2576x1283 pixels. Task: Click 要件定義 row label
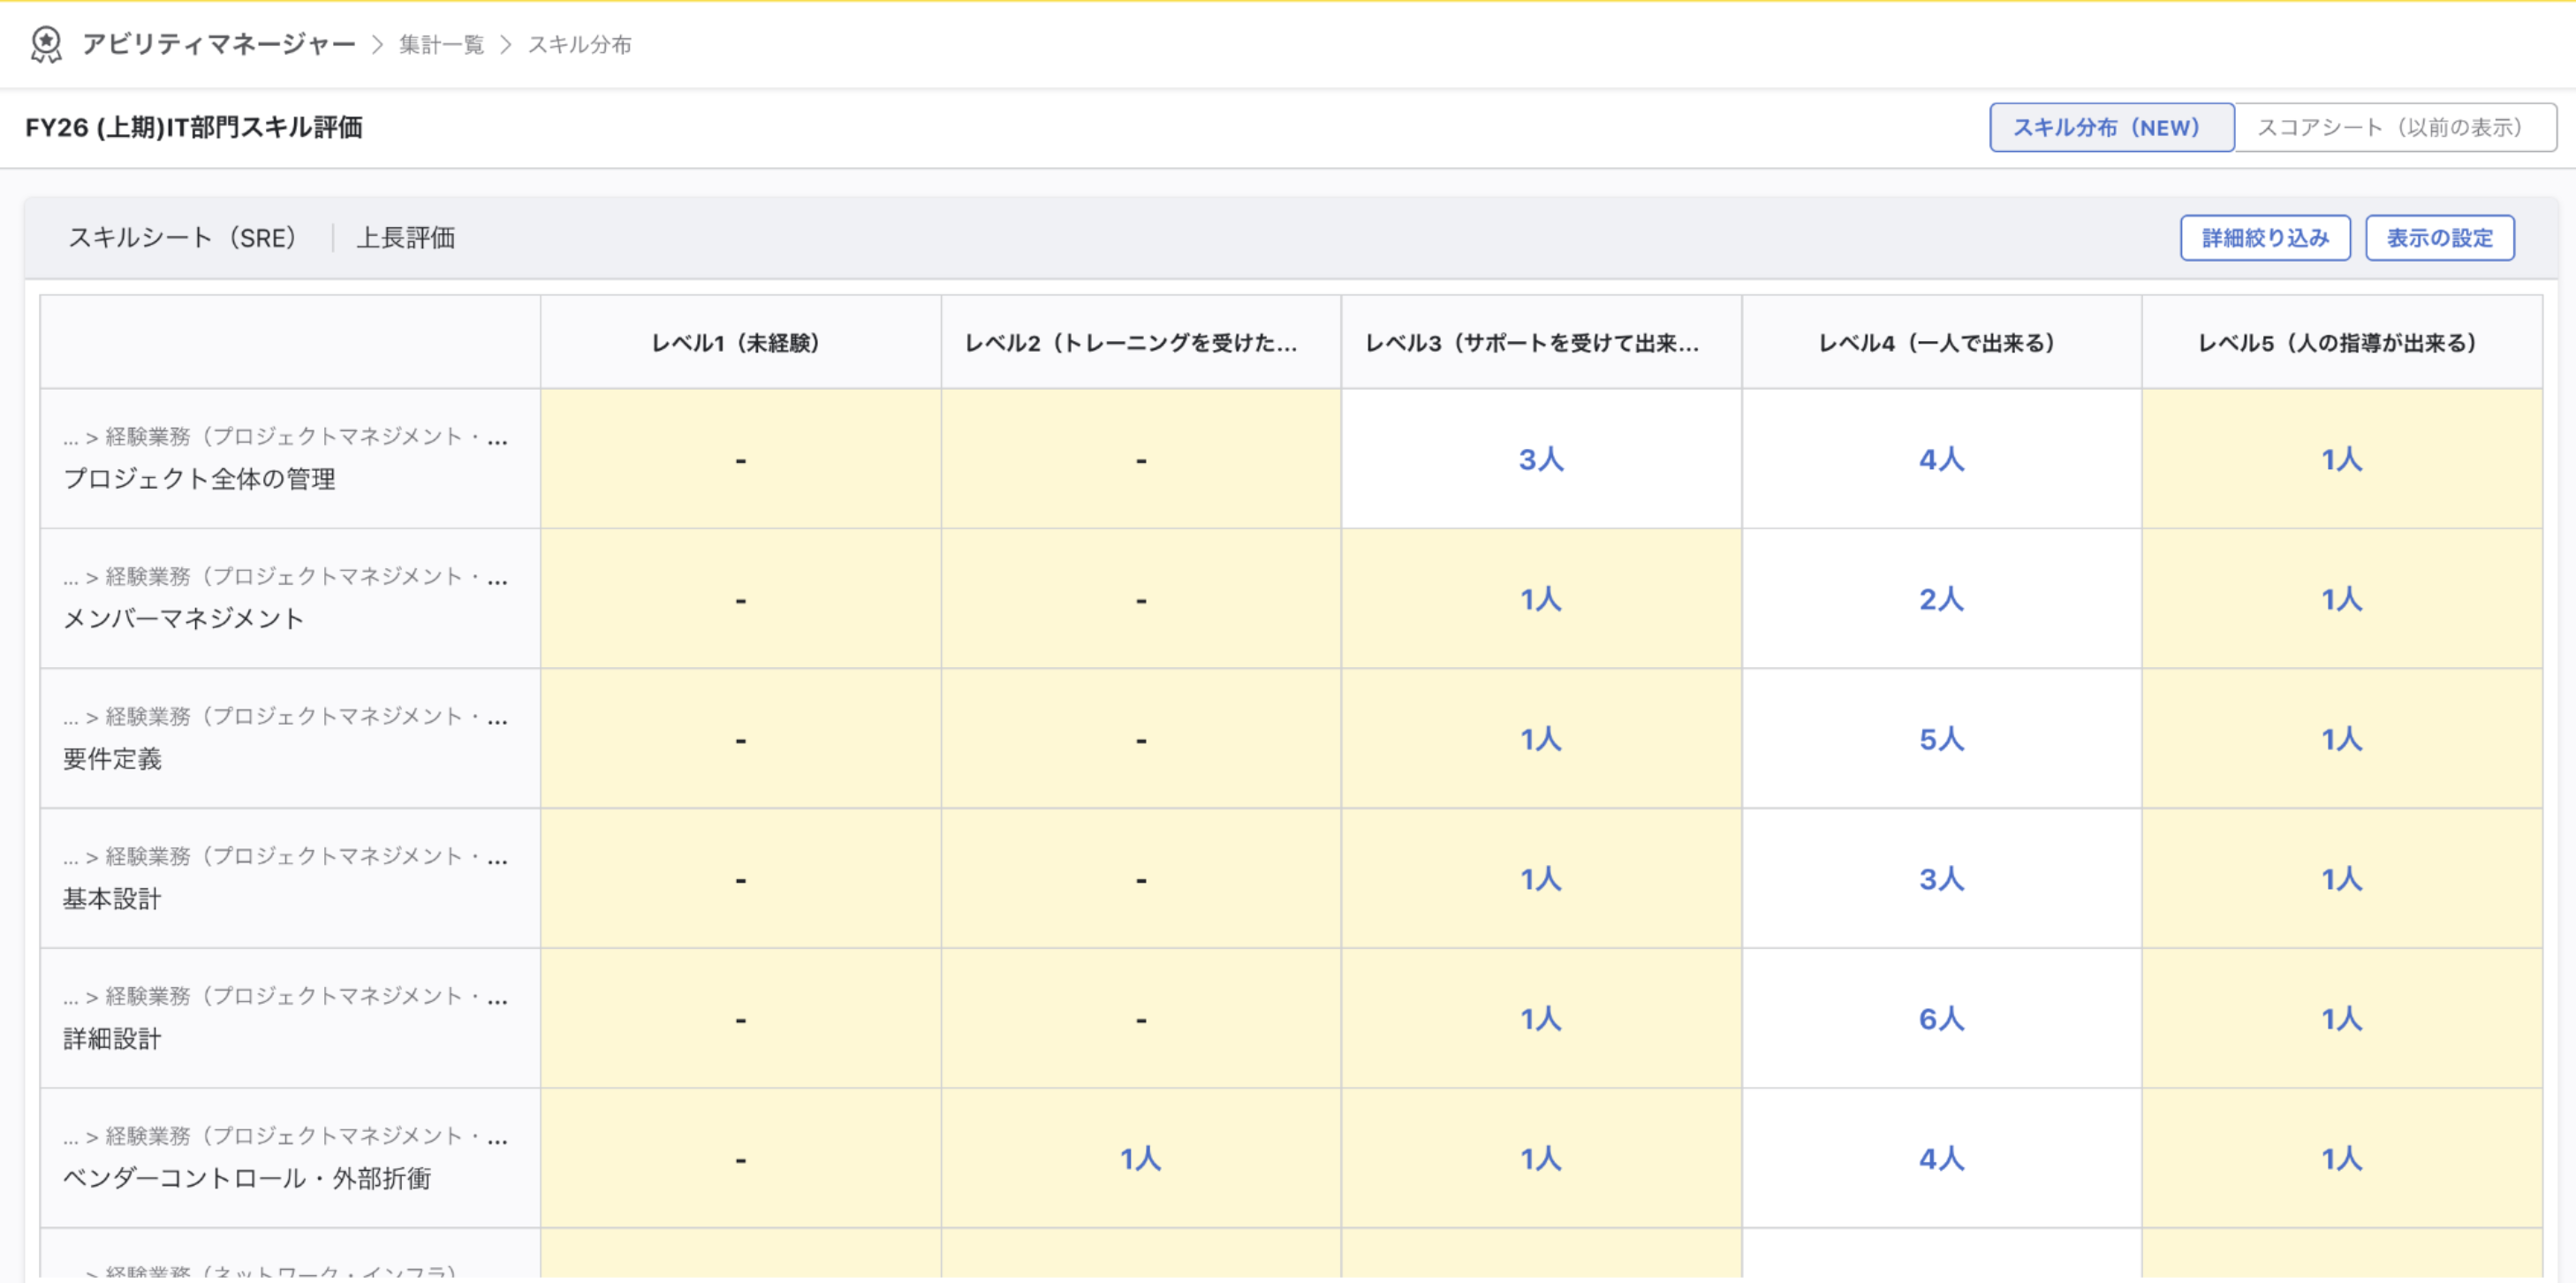coord(112,759)
